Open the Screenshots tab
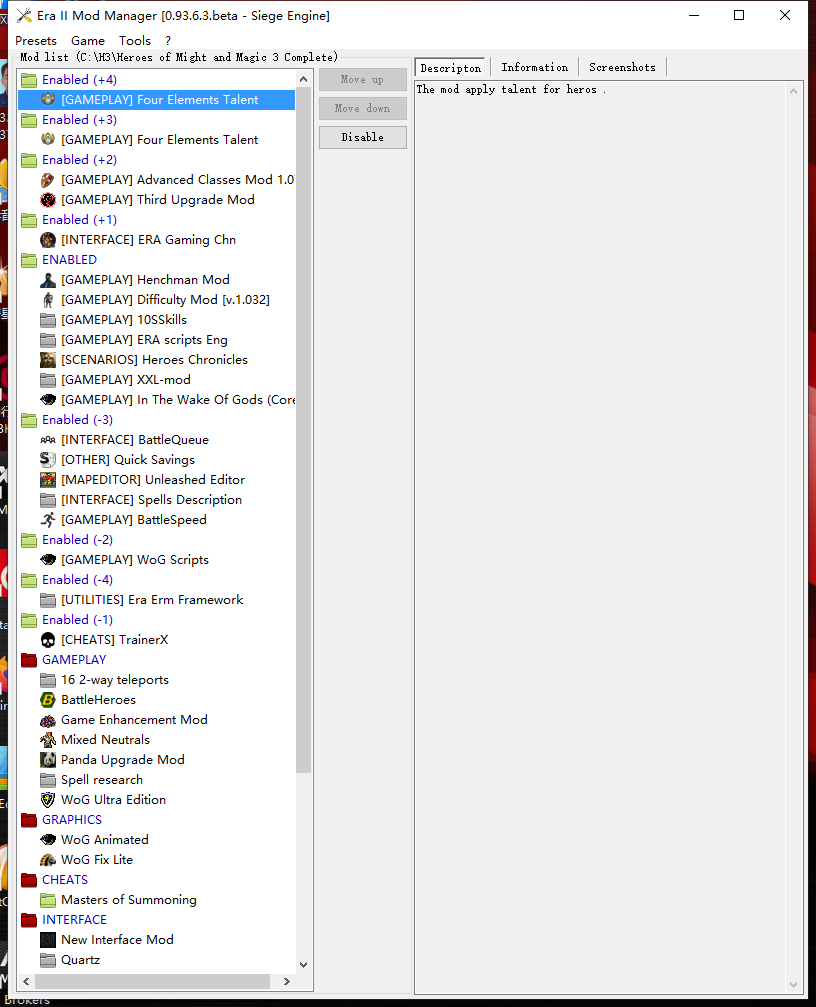This screenshot has width=816, height=1007. pyautogui.click(x=622, y=67)
